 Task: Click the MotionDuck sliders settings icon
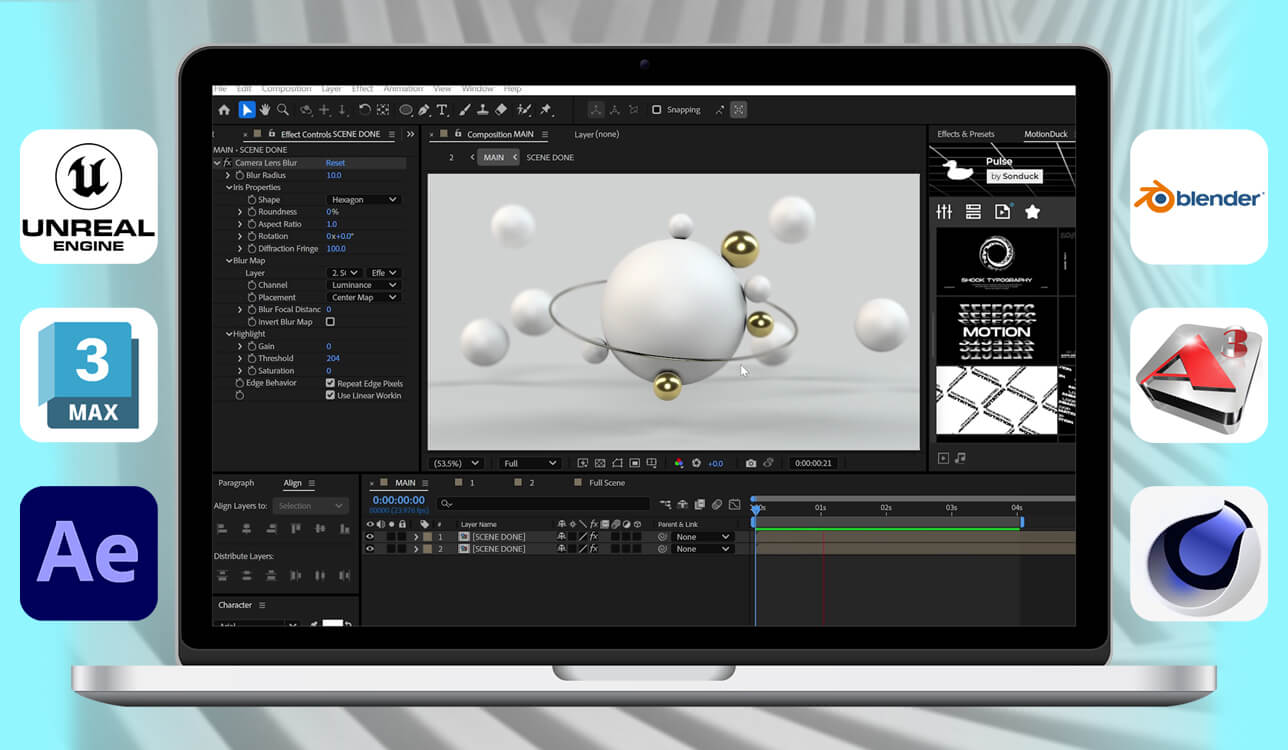click(944, 212)
